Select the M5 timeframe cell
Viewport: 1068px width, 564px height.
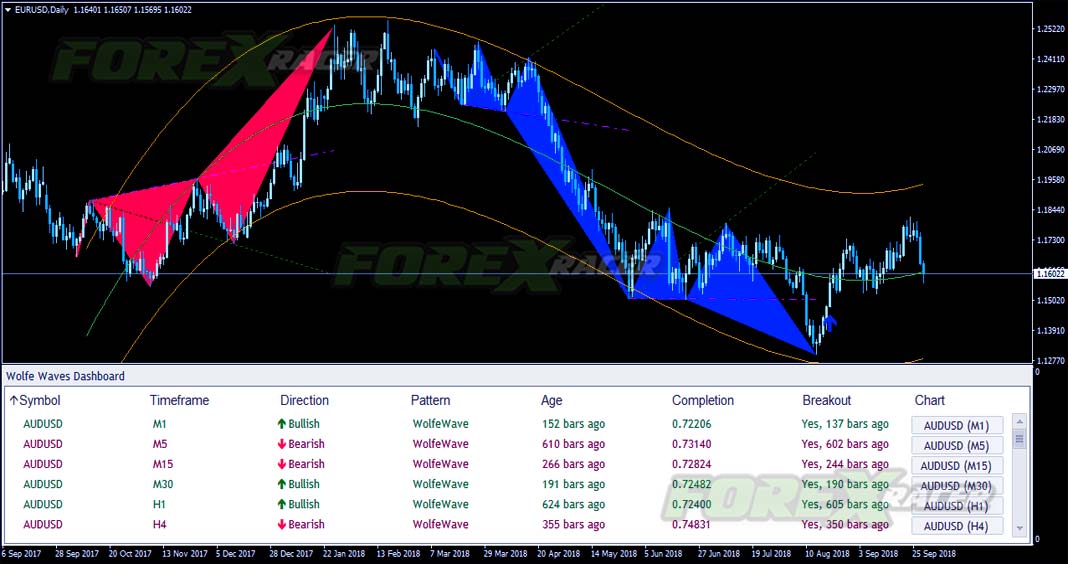159,444
